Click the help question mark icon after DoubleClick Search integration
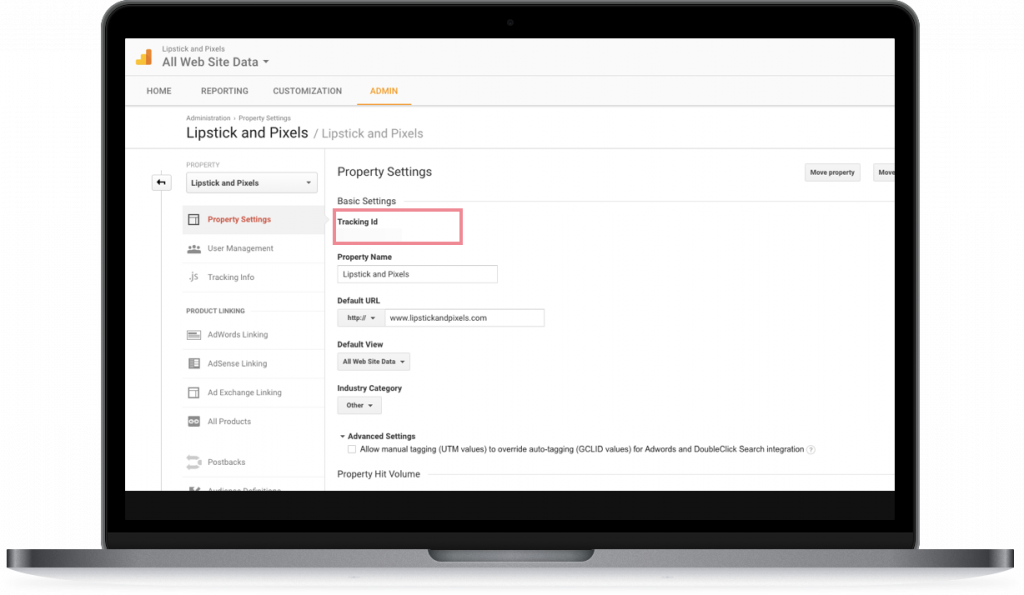Screen dimensions: 1024x595 click(x=810, y=449)
